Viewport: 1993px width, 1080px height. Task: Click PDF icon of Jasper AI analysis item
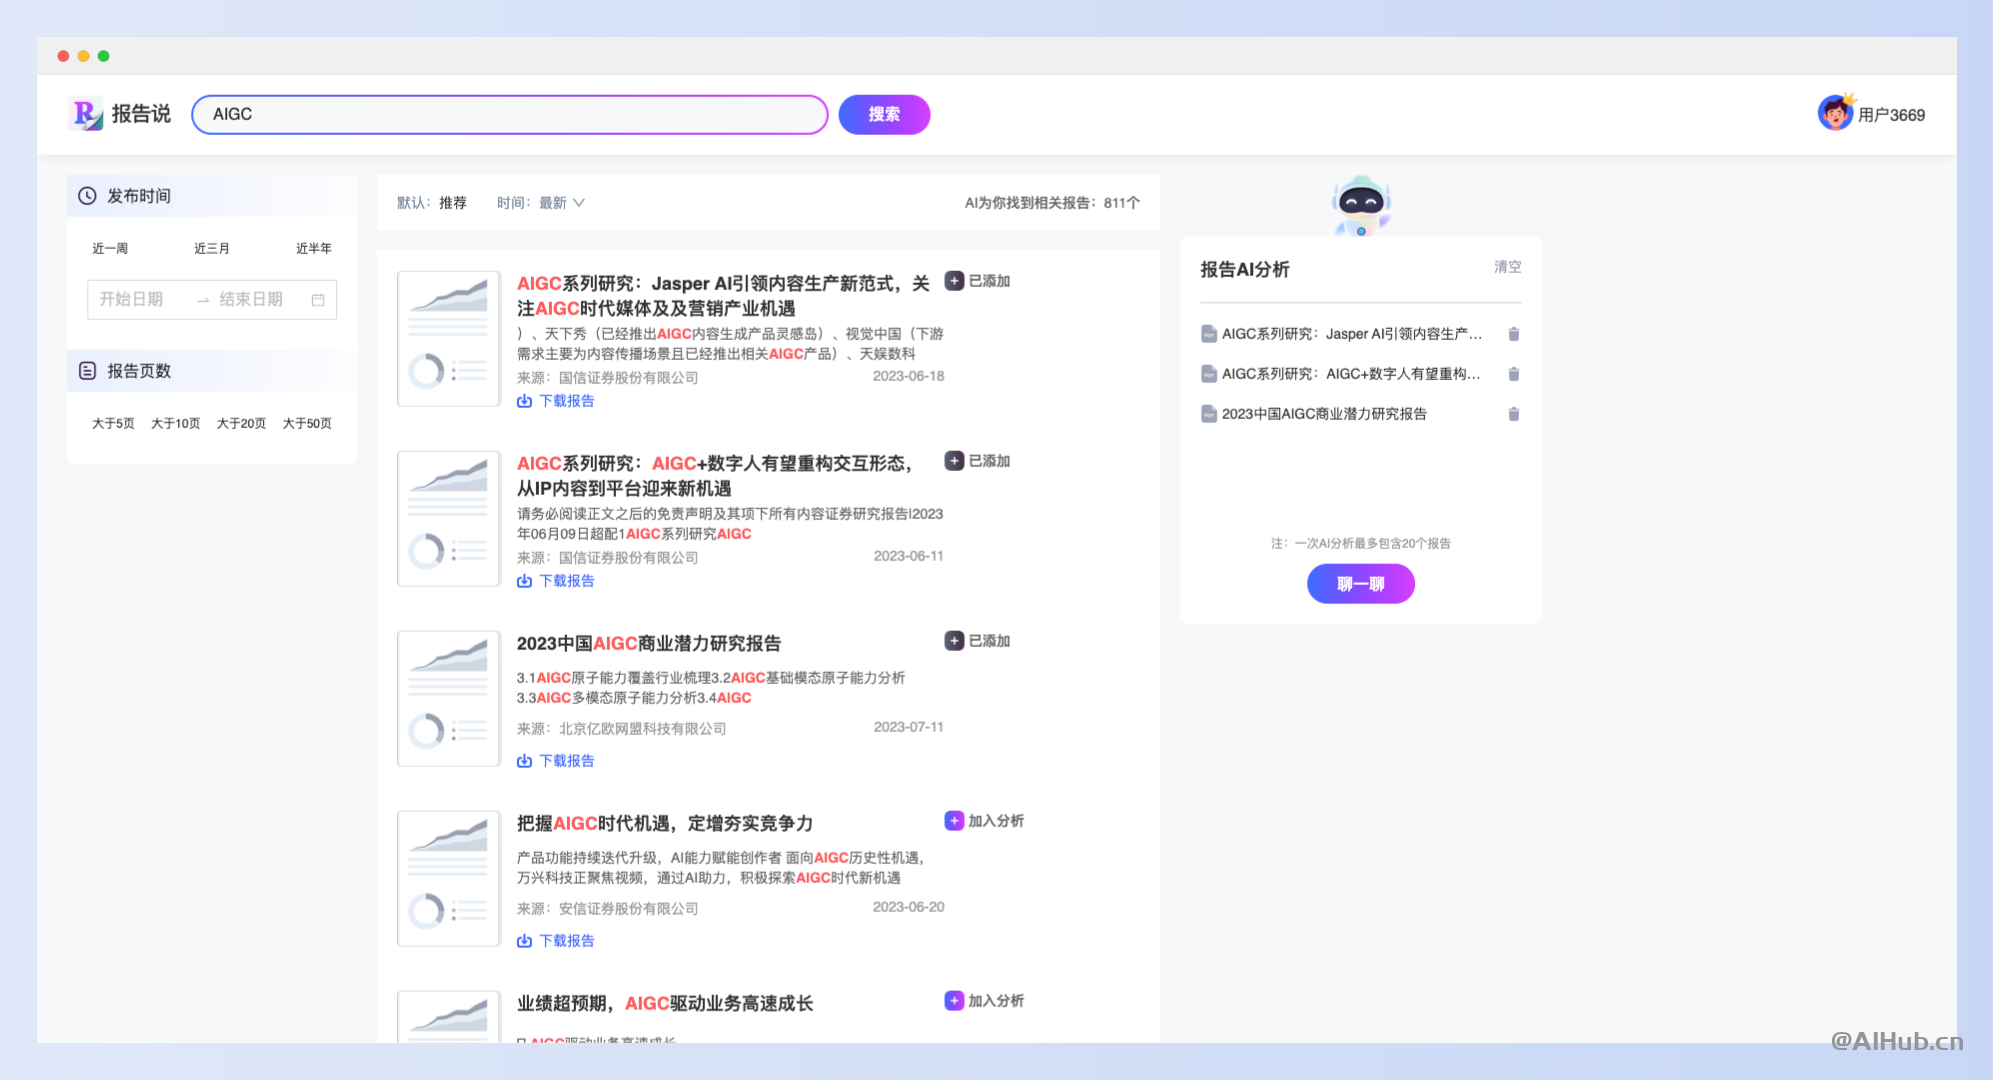pos(1209,334)
